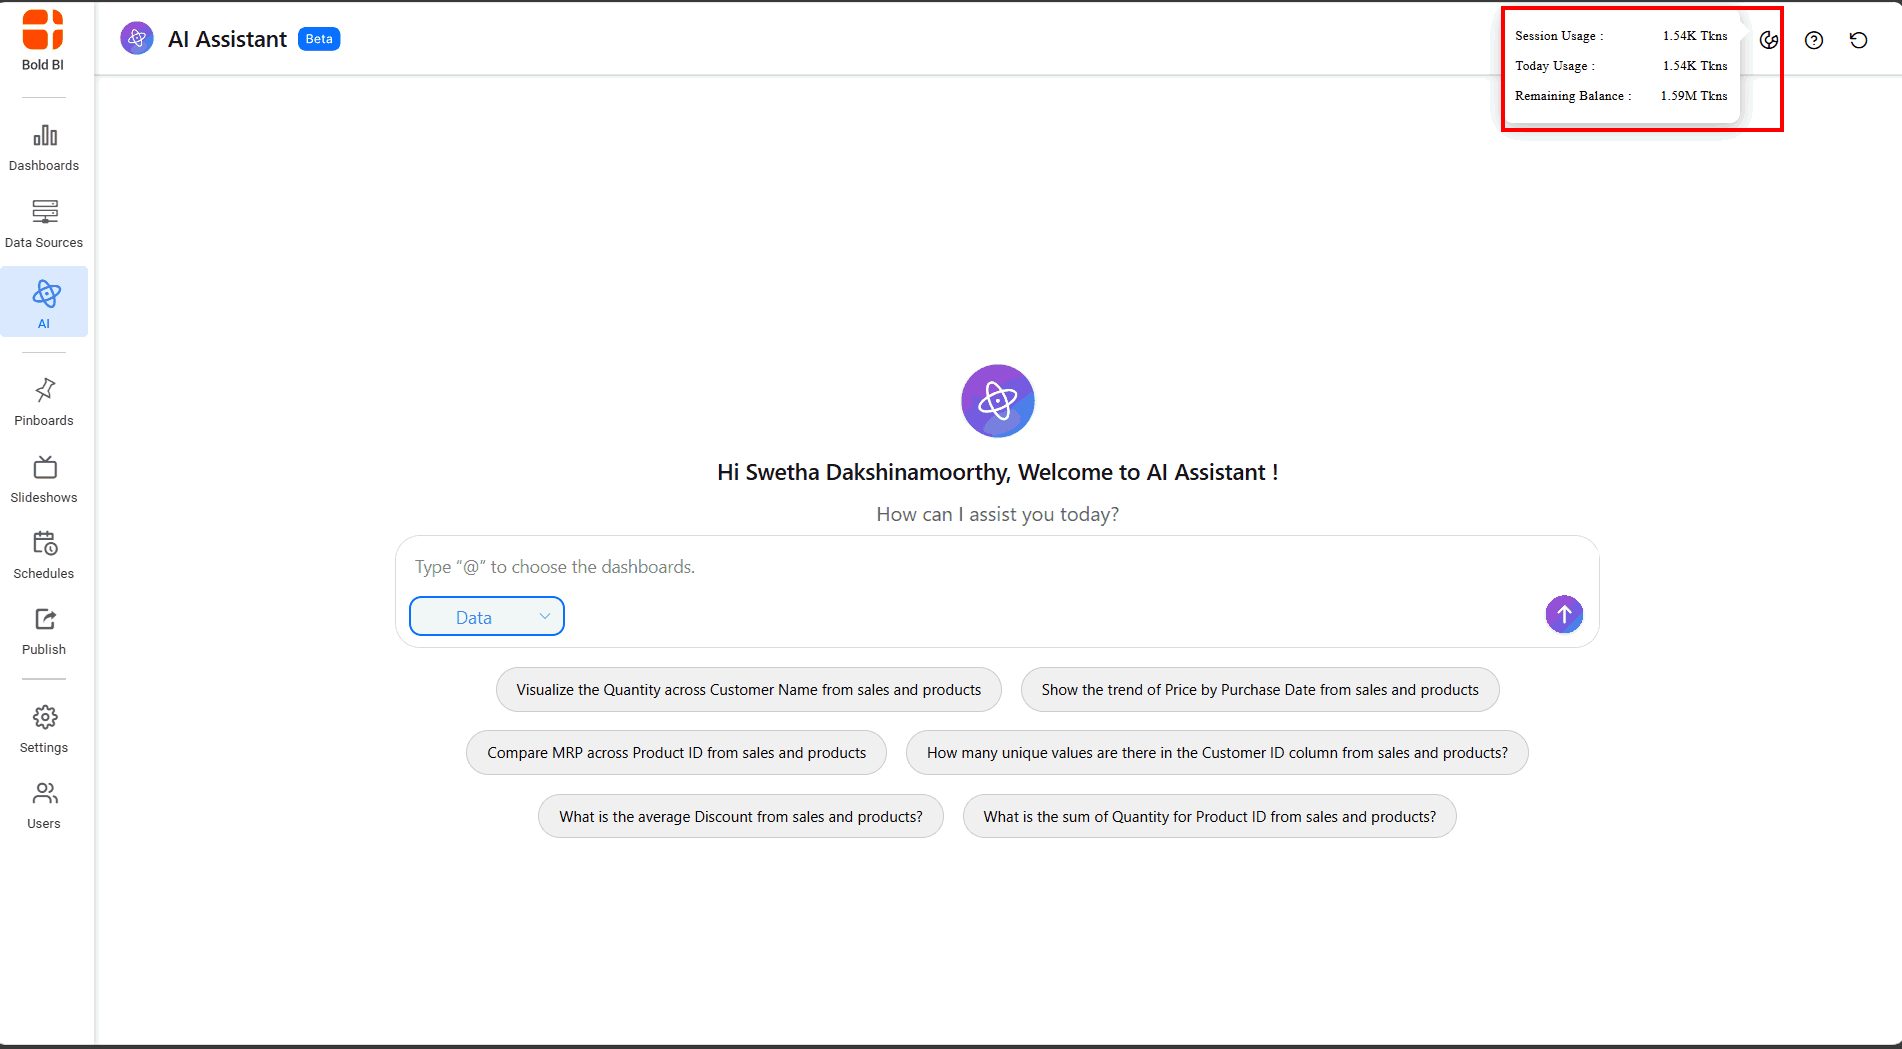This screenshot has width=1902, height=1049.
Task: Click the Beta badge
Action: point(319,39)
